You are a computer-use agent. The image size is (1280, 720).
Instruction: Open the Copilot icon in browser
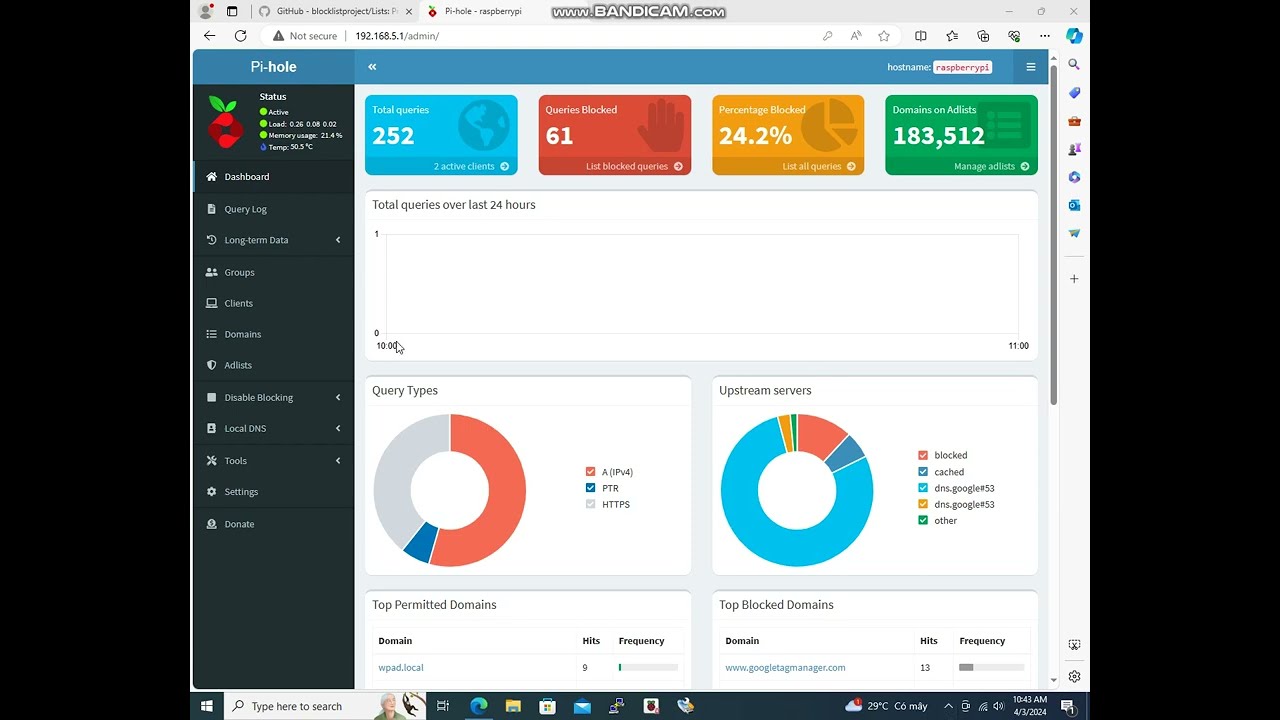click(1074, 36)
